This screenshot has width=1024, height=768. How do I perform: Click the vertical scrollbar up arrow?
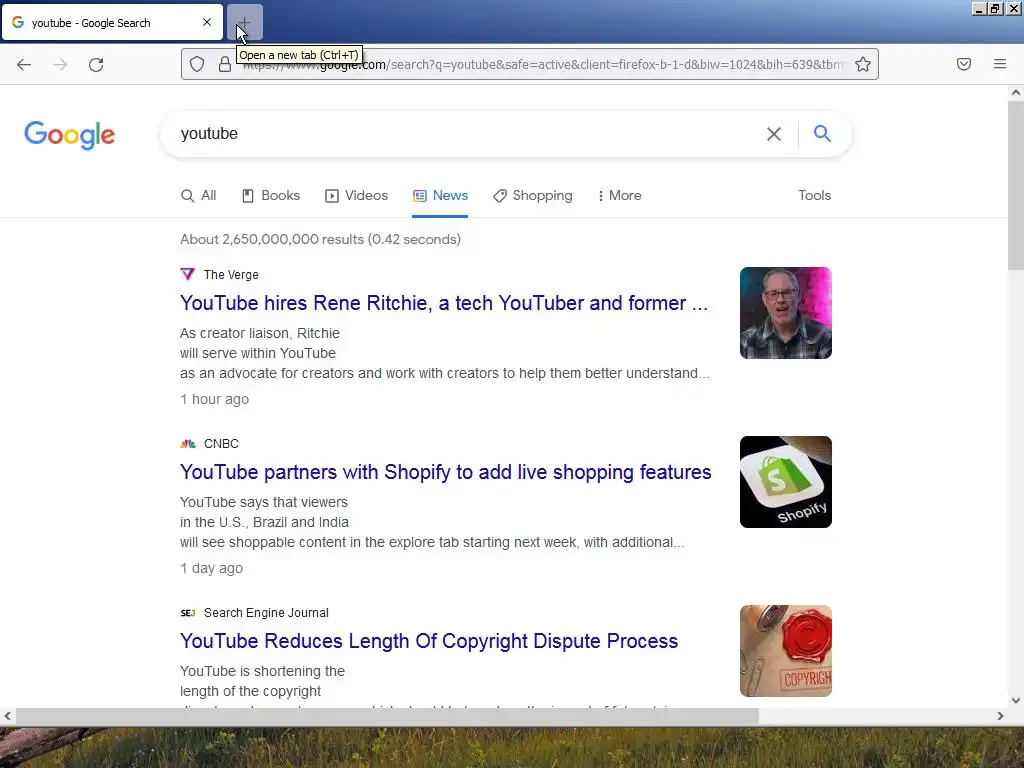tap(1016, 93)
